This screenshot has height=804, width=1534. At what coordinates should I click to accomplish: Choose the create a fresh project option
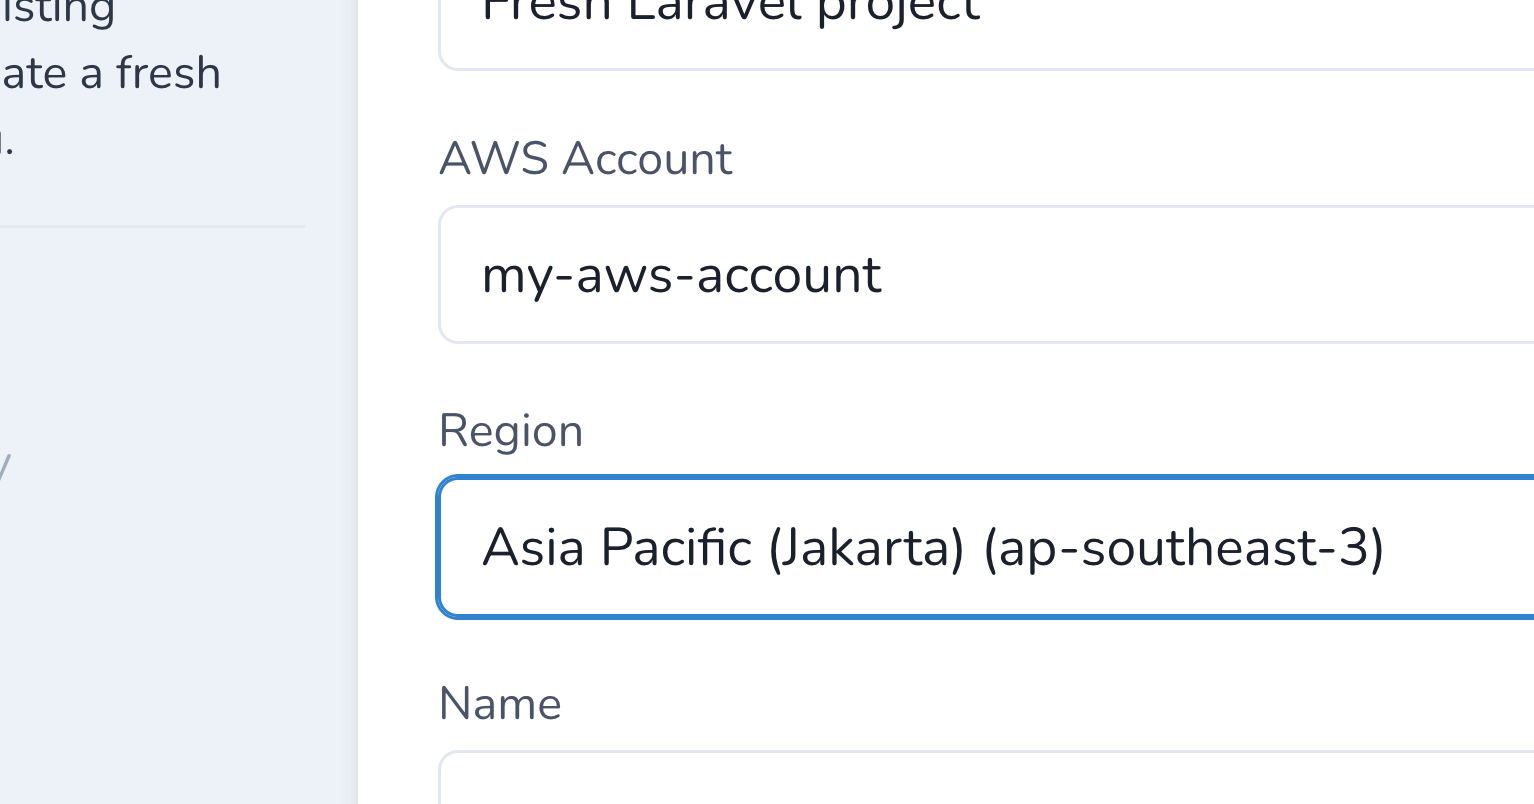click(110, 72)
